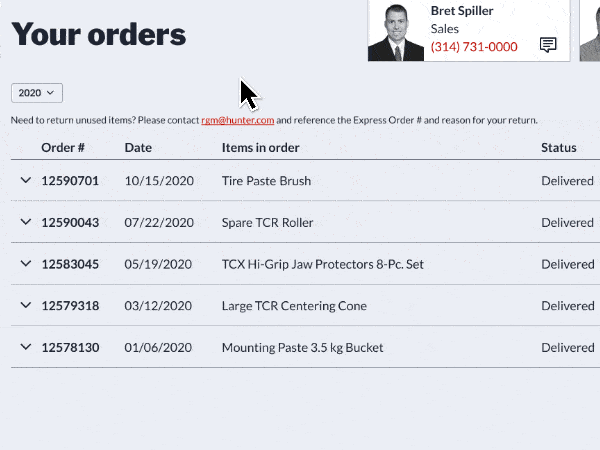Image resolution: width=600 pixels, height=450 pixels.
Task: Select order number 12590701
Action: 70,181
